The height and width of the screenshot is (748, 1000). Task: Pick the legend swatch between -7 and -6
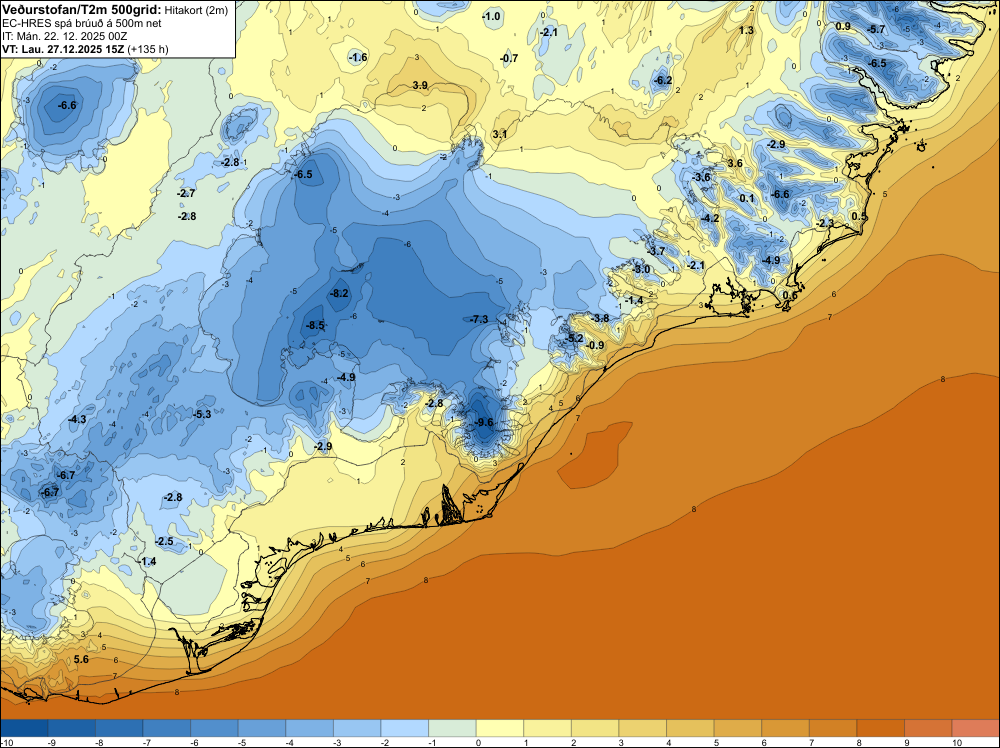click(x=167, y=728)
